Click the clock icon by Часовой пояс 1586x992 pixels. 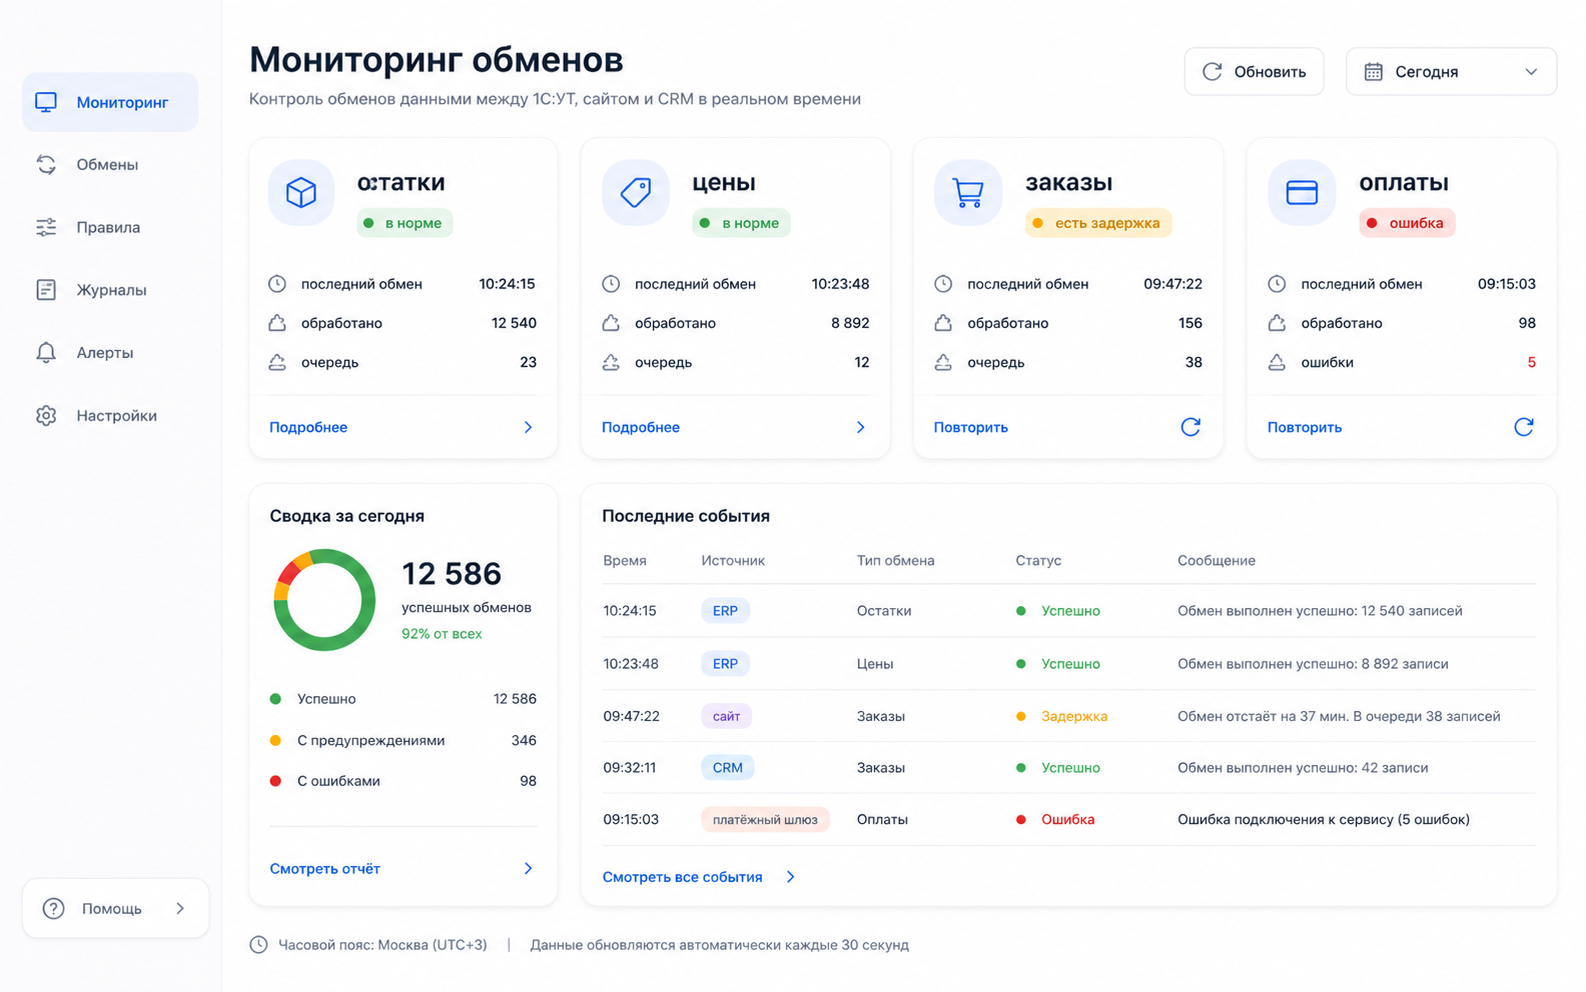tap(258, 945)
